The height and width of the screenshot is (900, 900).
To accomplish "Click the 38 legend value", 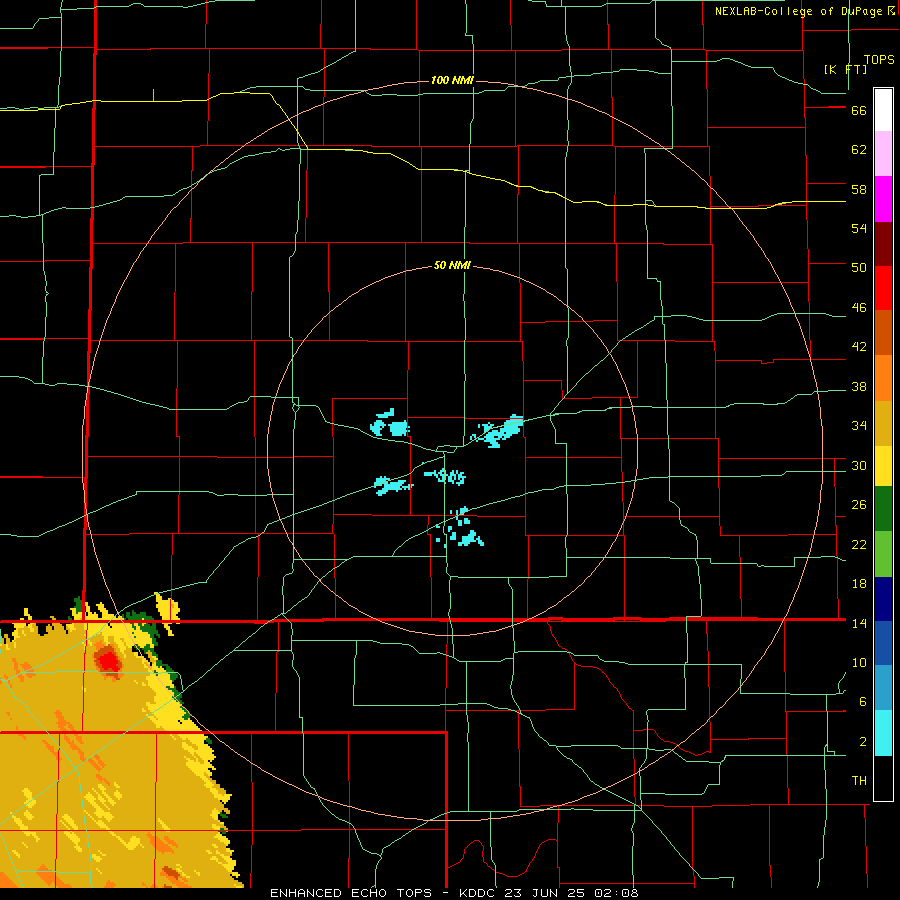I will click(859, 387).
